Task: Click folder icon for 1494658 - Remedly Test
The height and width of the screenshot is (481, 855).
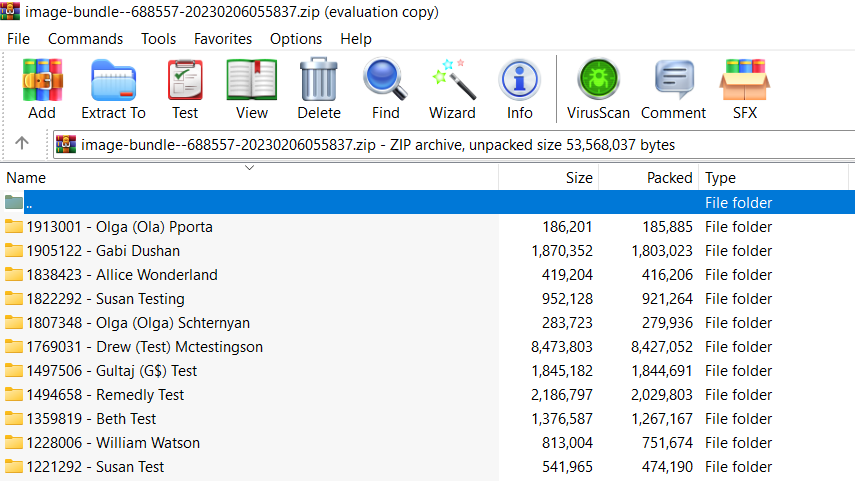Action: pyautogui.click(x=14, y=394)
